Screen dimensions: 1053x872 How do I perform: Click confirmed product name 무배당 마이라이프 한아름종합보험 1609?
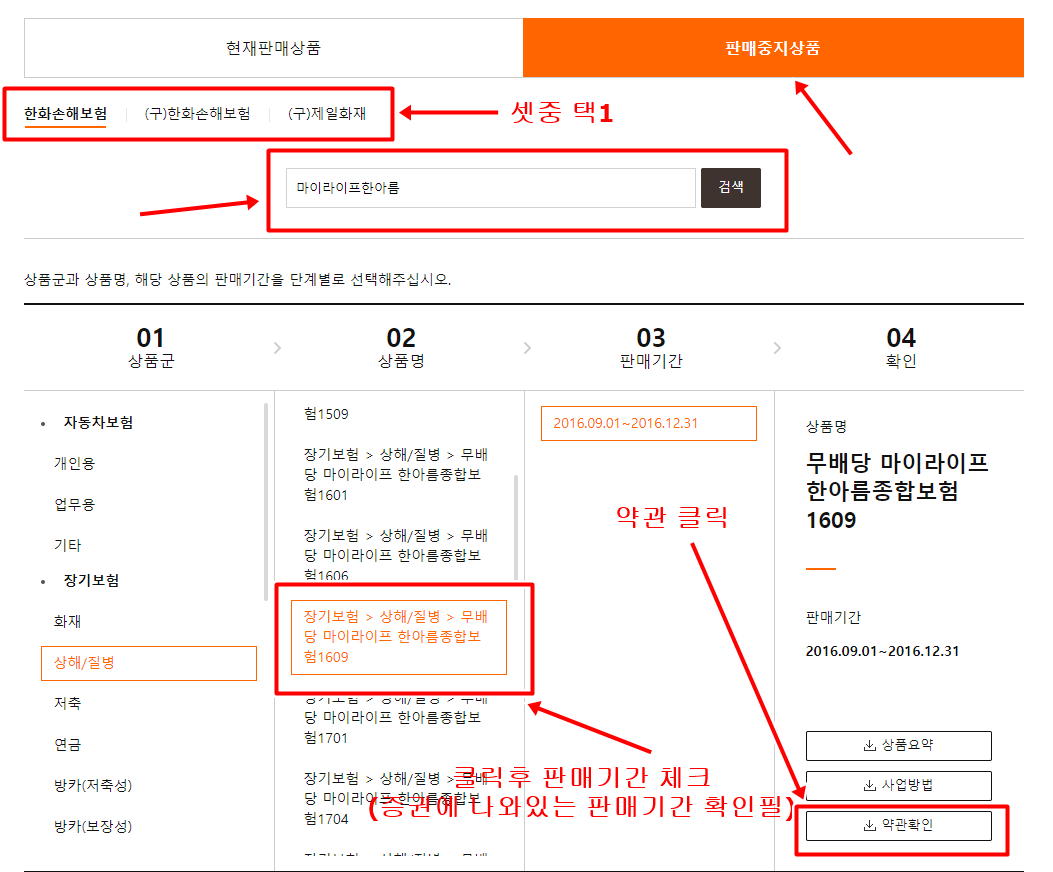tap(897, 491)
